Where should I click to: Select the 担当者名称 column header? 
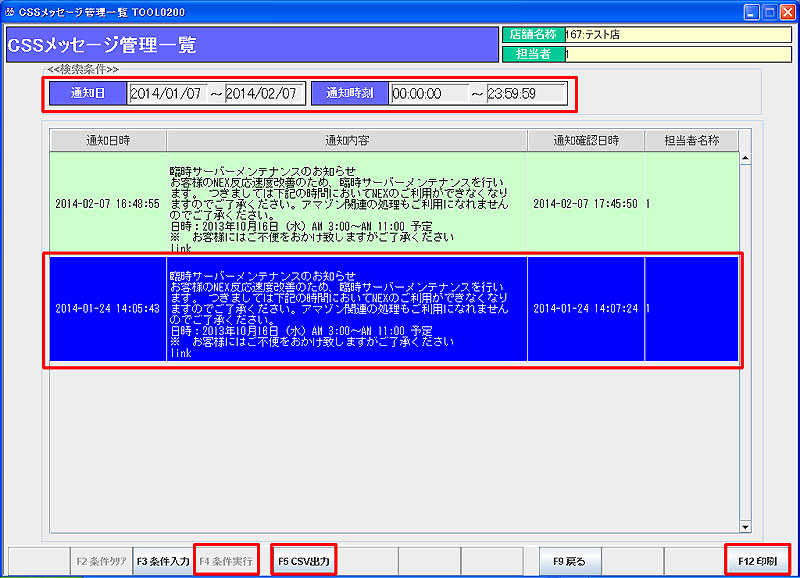pos(691,140)
